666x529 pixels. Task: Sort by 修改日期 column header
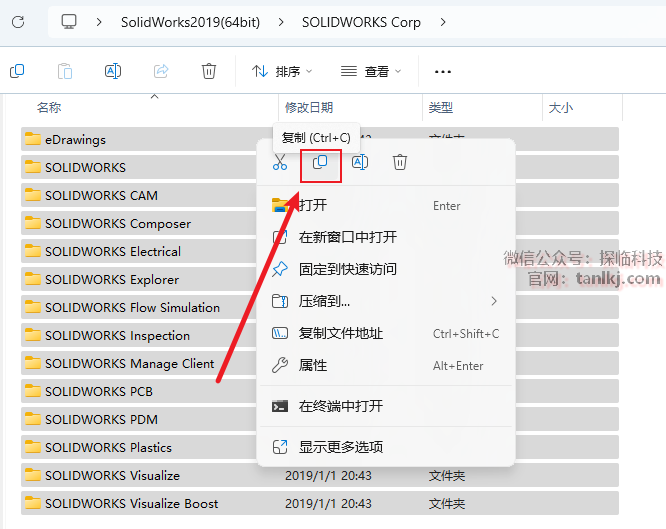(309, 107)
